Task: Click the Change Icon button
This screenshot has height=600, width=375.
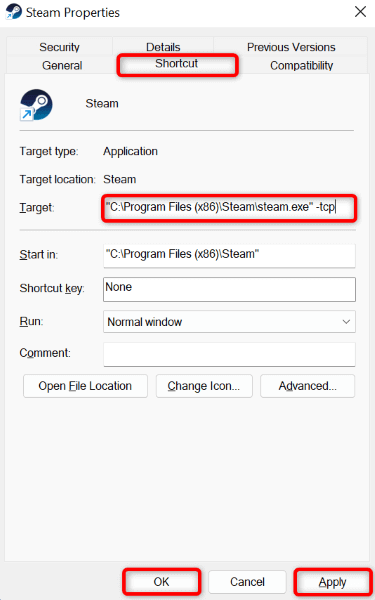Action: [x=204, y=386]
